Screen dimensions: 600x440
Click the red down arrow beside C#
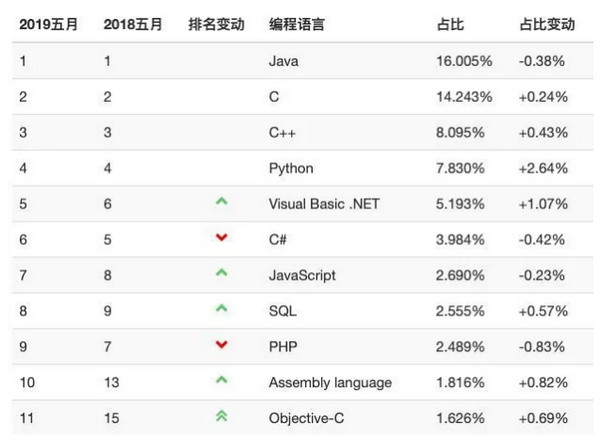click(222, 239)
